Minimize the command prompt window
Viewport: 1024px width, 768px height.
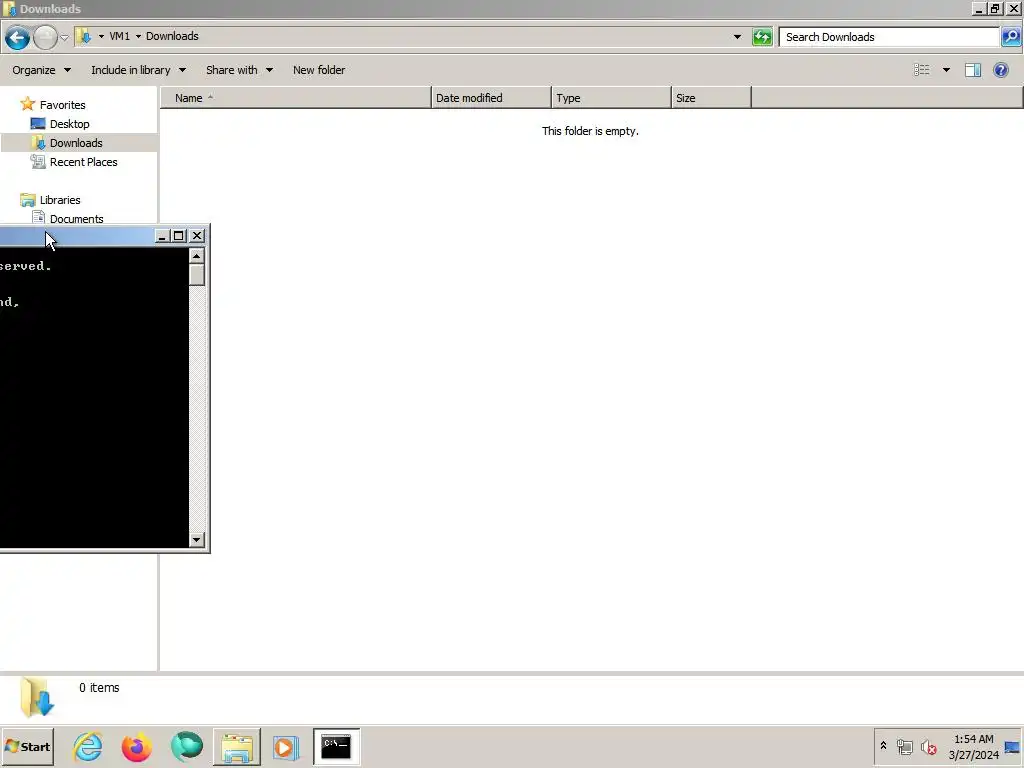point(163,236)
